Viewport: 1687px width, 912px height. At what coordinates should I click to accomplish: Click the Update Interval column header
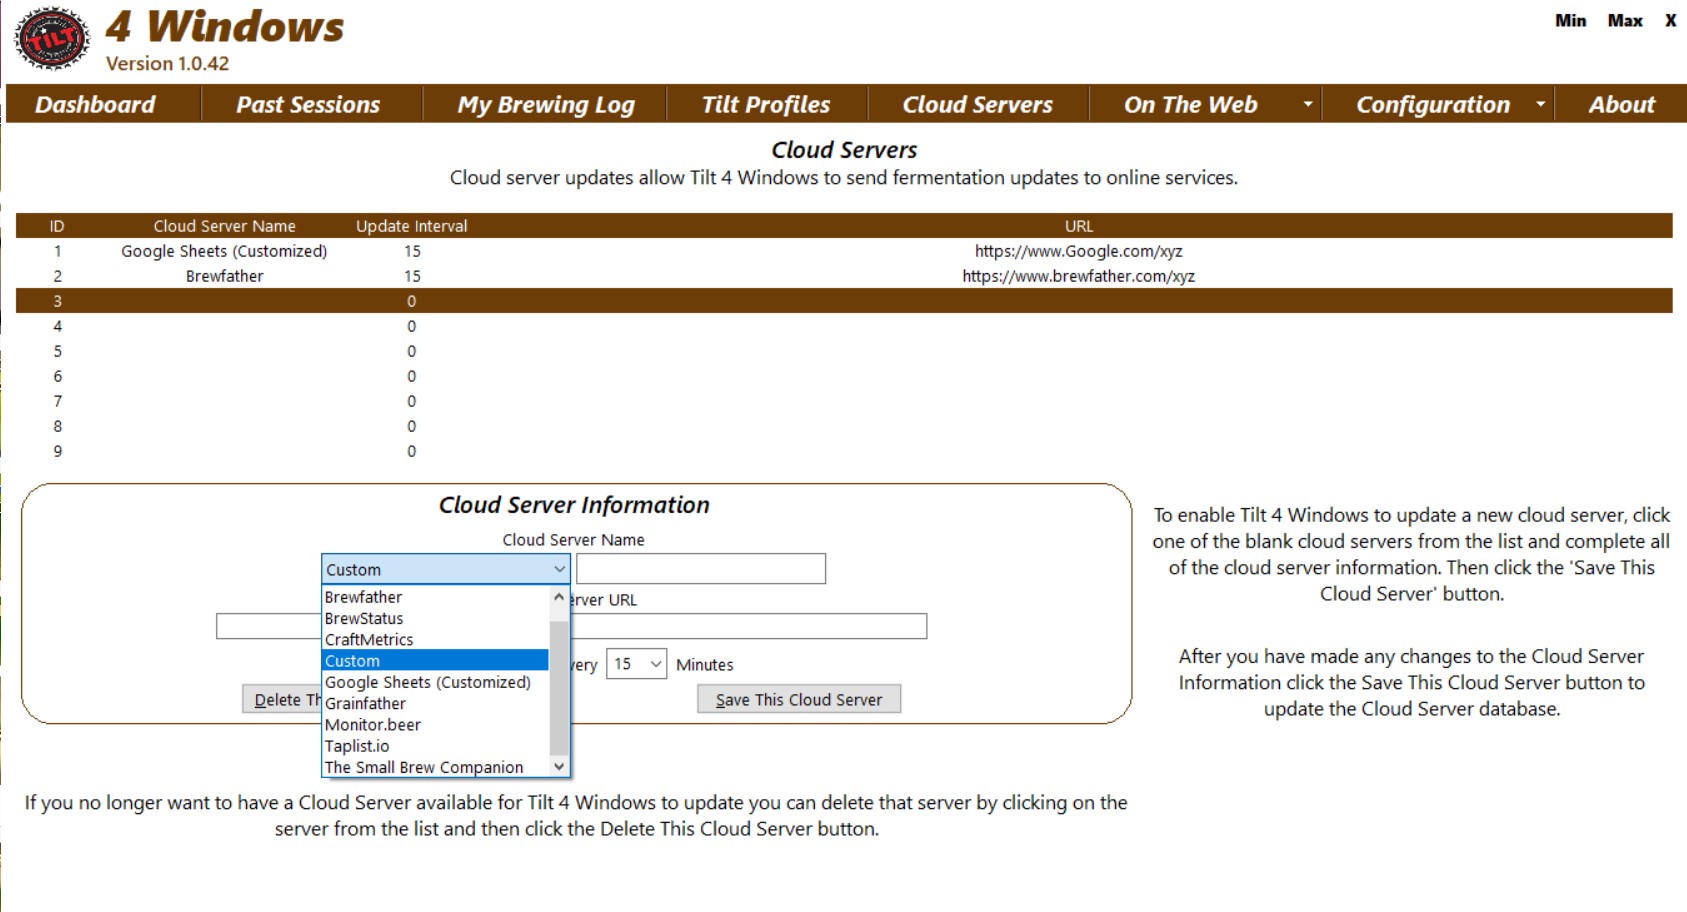click(411, 226)
